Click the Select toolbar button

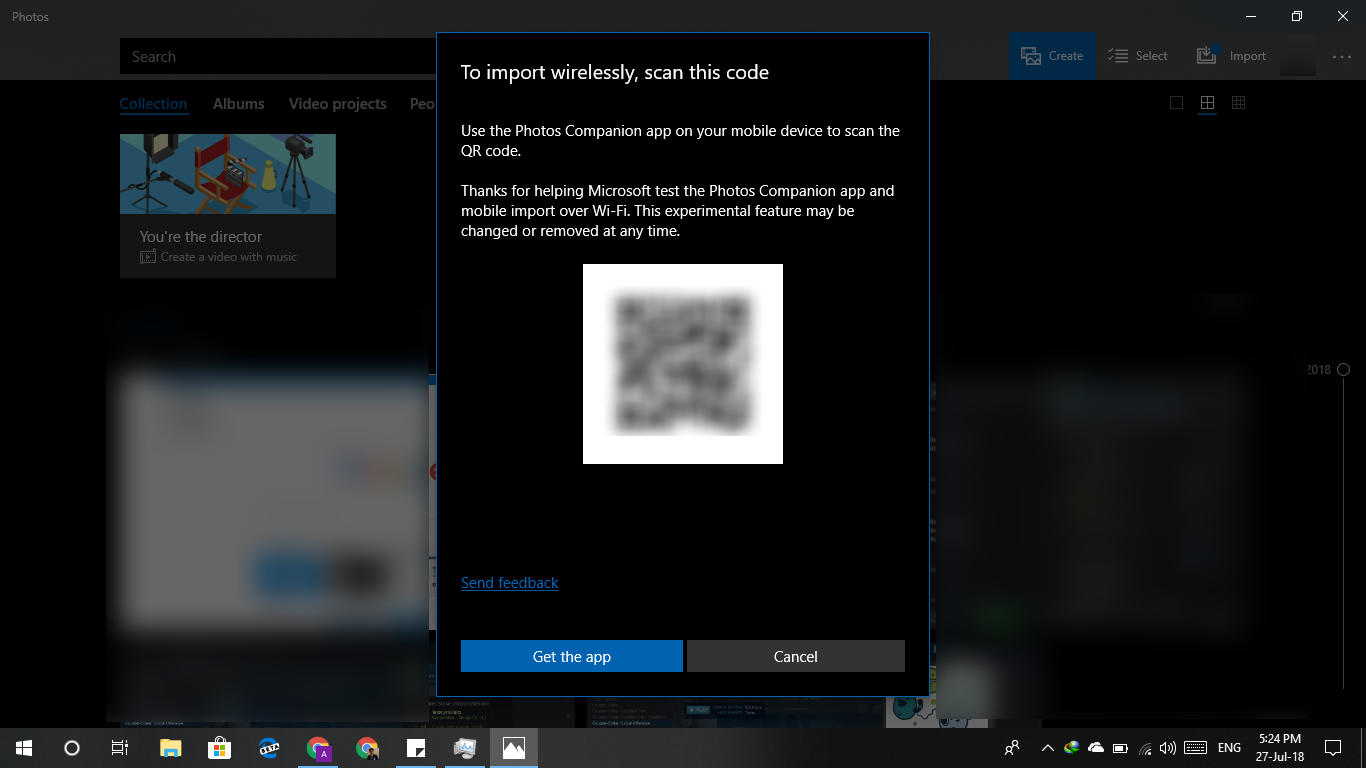[x=1138, y=56]
